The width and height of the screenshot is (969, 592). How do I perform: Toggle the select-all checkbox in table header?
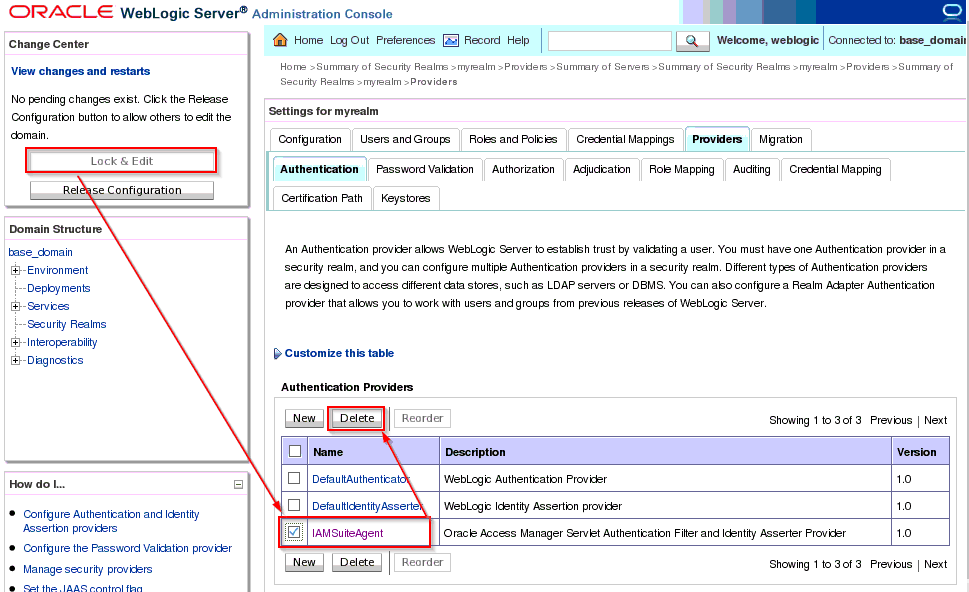coord(294,452)
